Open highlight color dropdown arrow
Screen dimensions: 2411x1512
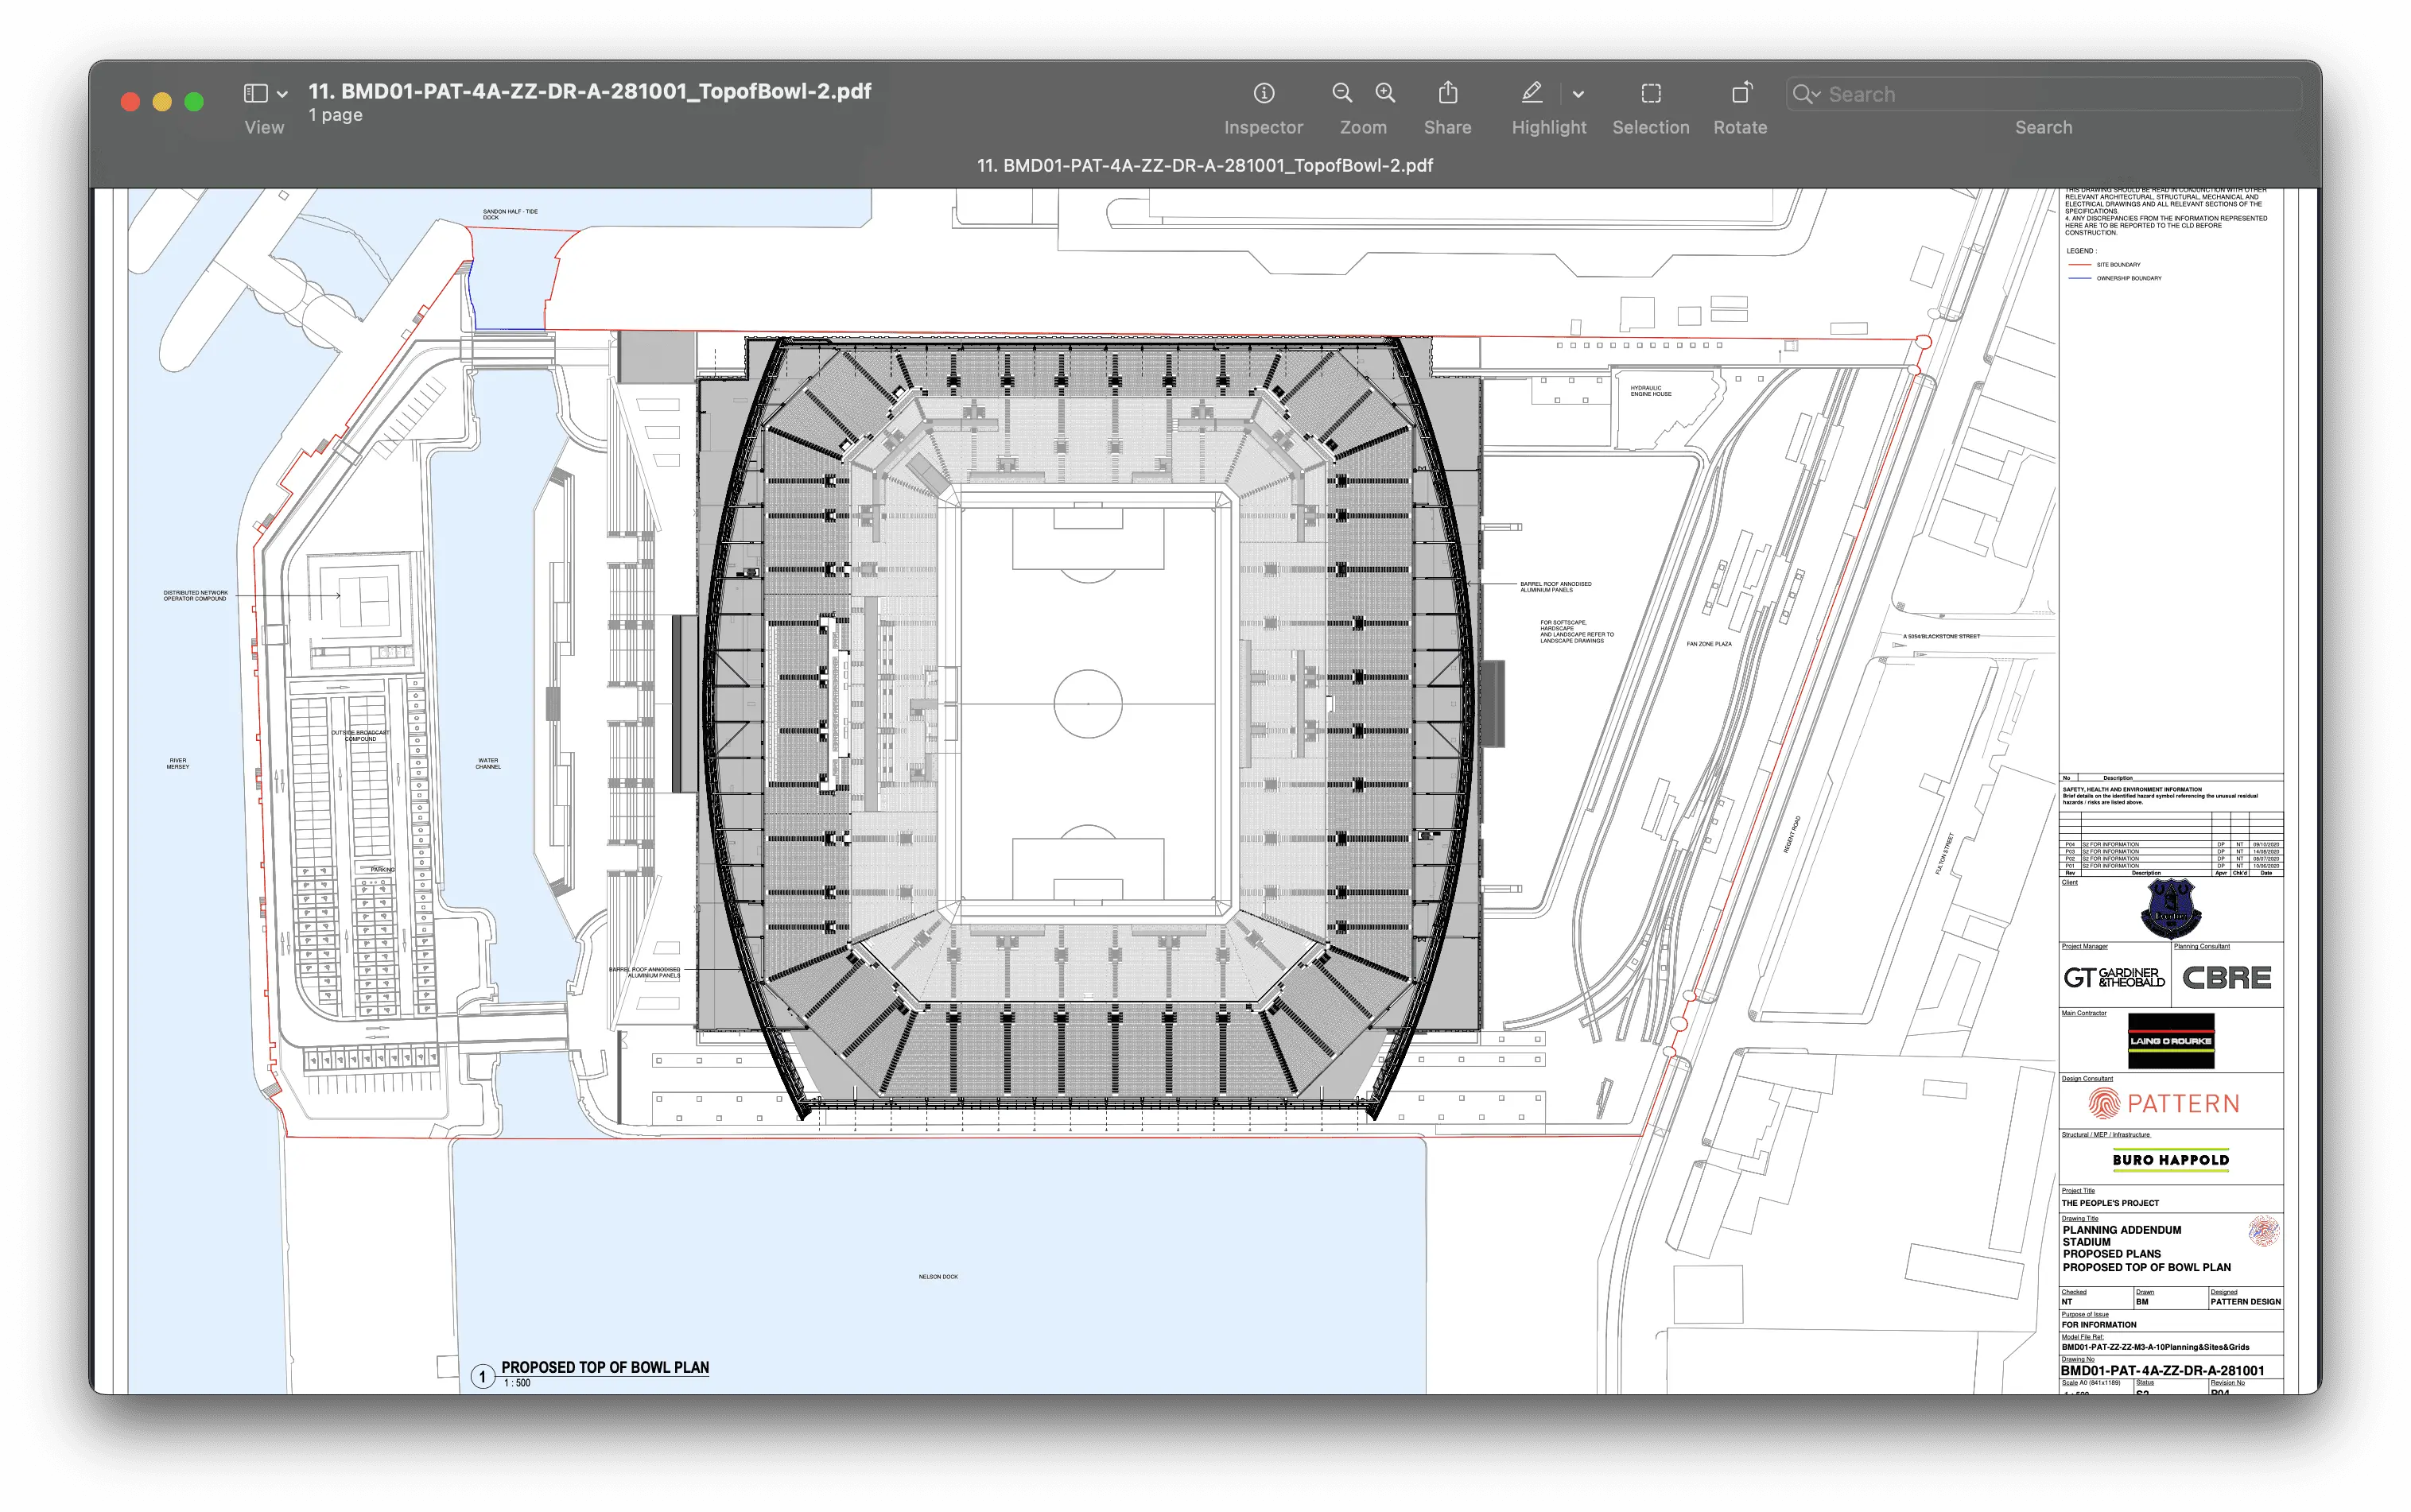pyautogui.click(x=1578, y=94)
